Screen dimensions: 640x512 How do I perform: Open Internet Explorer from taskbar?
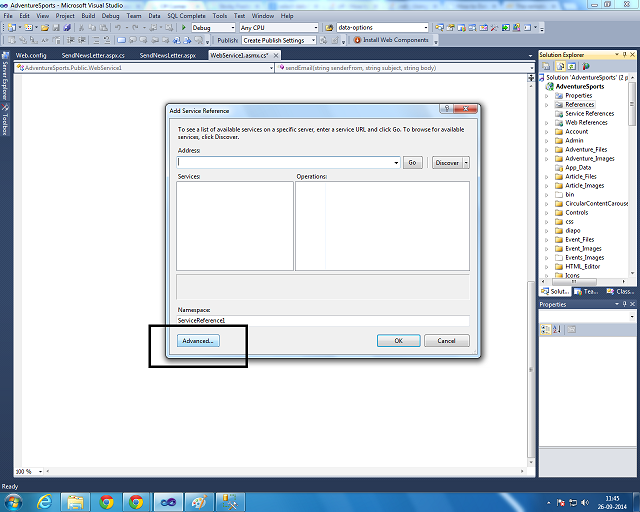pos(44,502)
